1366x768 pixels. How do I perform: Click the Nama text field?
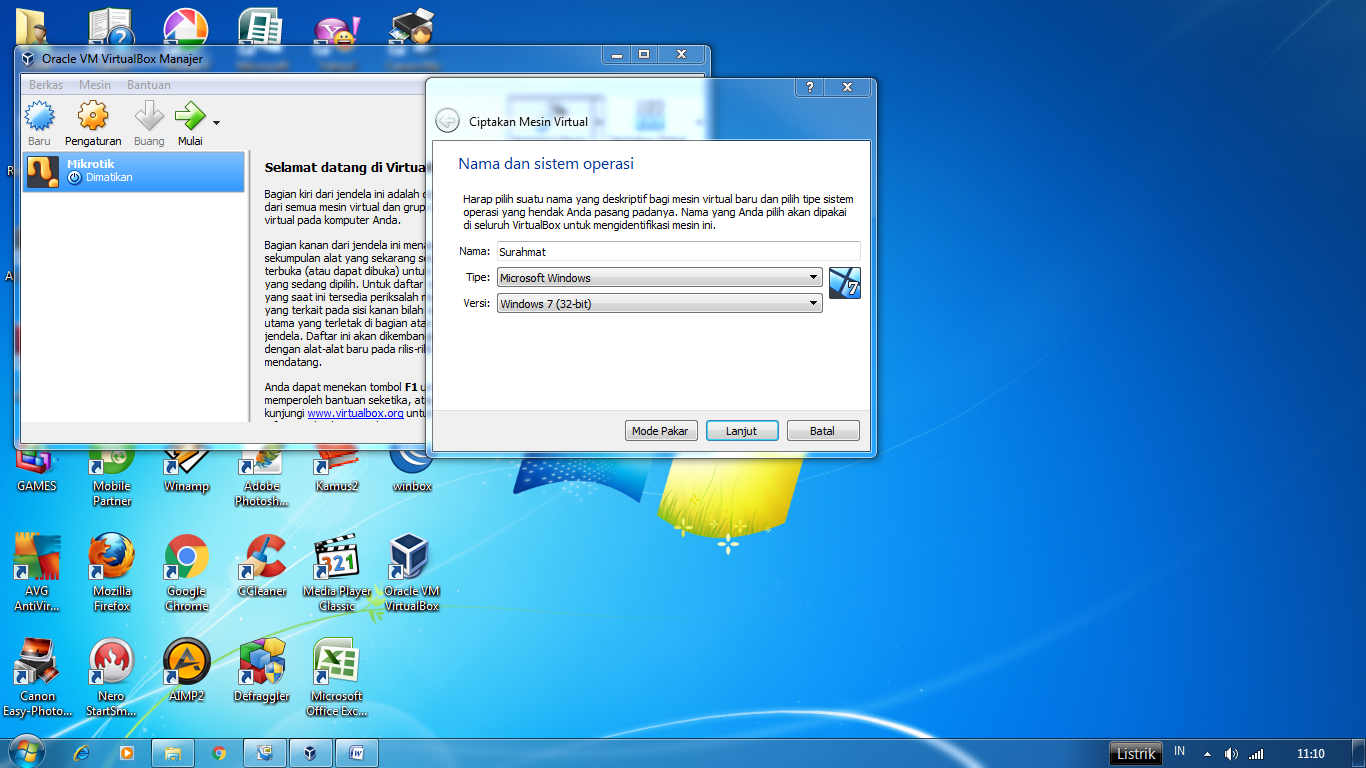[678, 252]
